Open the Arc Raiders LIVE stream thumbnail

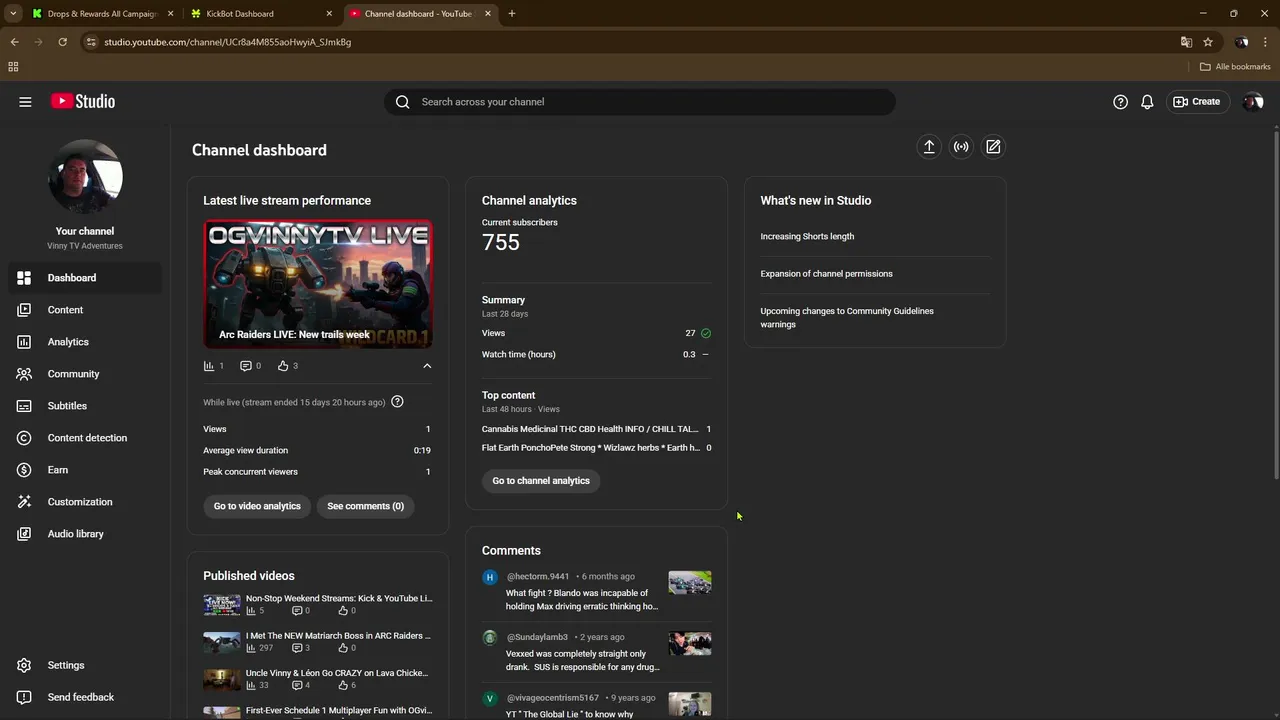coord(318,284)
